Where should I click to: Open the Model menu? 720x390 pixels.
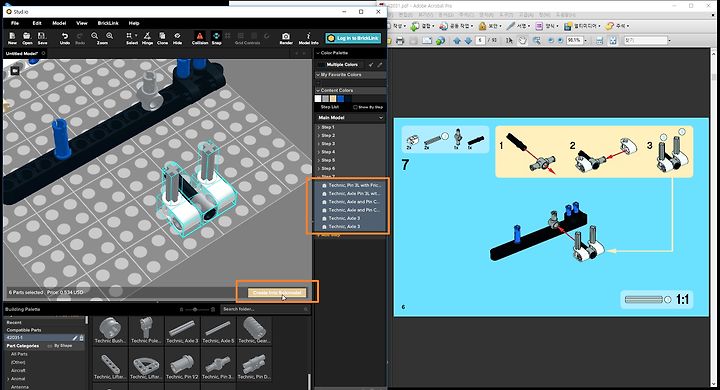[59, 23]
